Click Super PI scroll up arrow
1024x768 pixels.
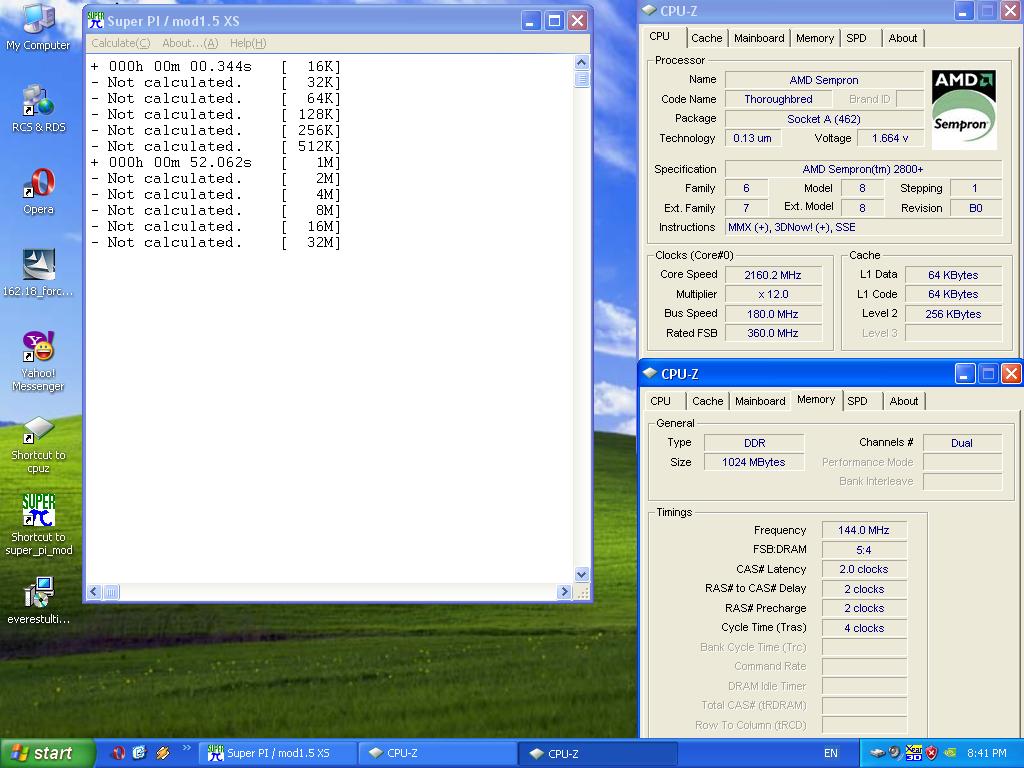[x=581, y=63]
